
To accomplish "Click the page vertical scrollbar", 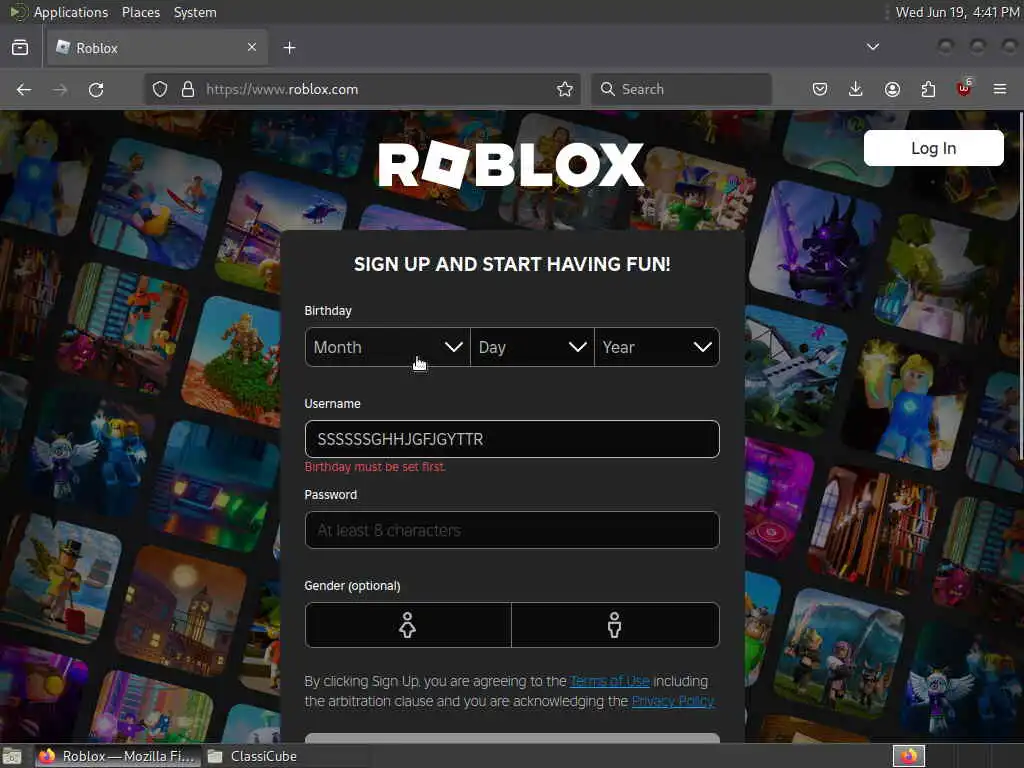I will 1021,284.
